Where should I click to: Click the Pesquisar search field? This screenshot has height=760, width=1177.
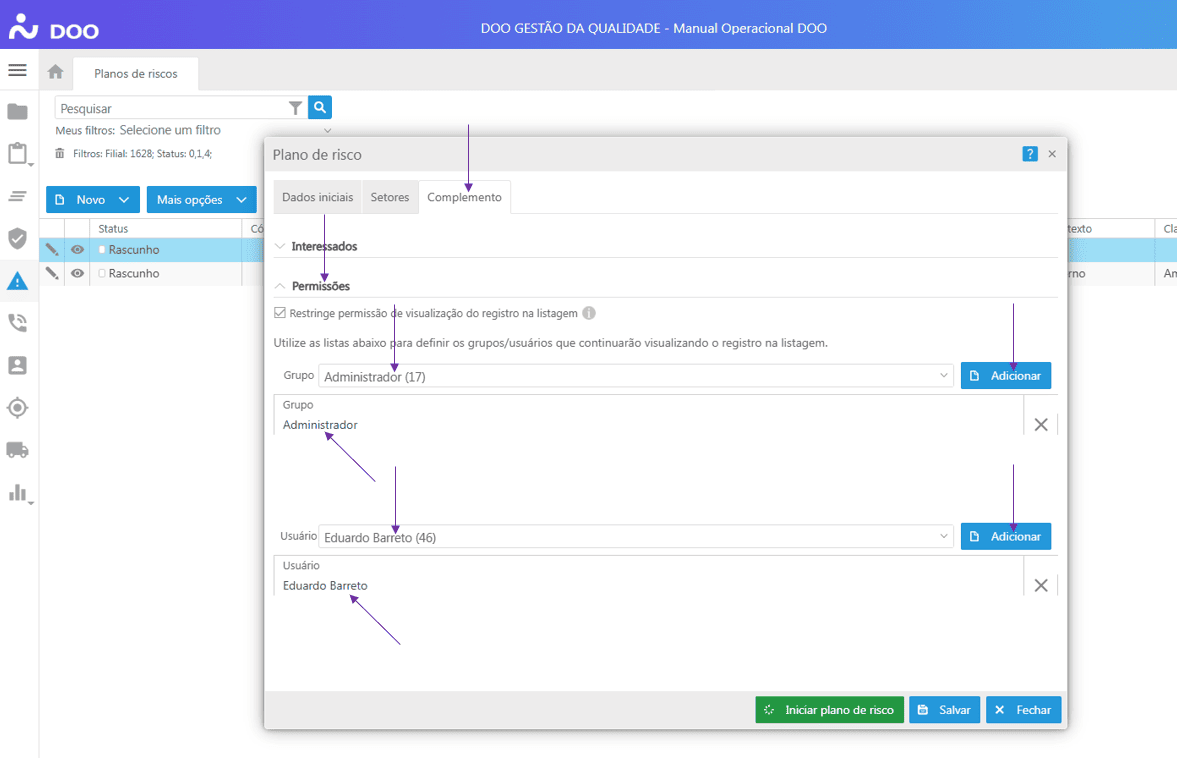pyautogui.click(x=170, y=108)
